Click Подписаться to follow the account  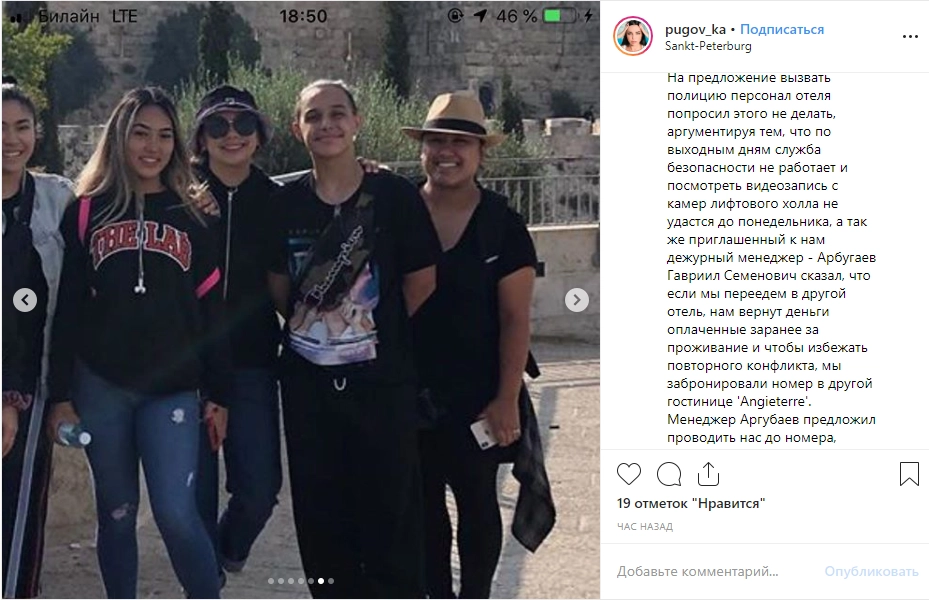pyautogui.click(x=782, y=29)
